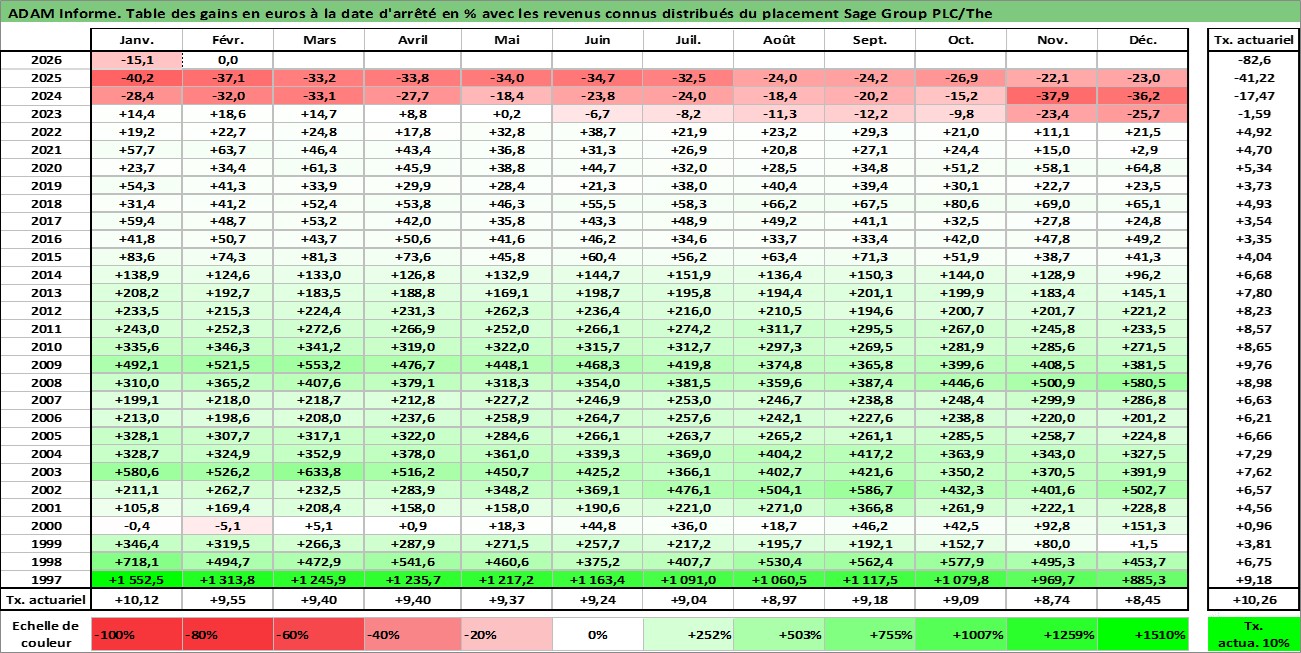Select the 'Déc.' column header
The image size is (1301, 653).
1142,40
